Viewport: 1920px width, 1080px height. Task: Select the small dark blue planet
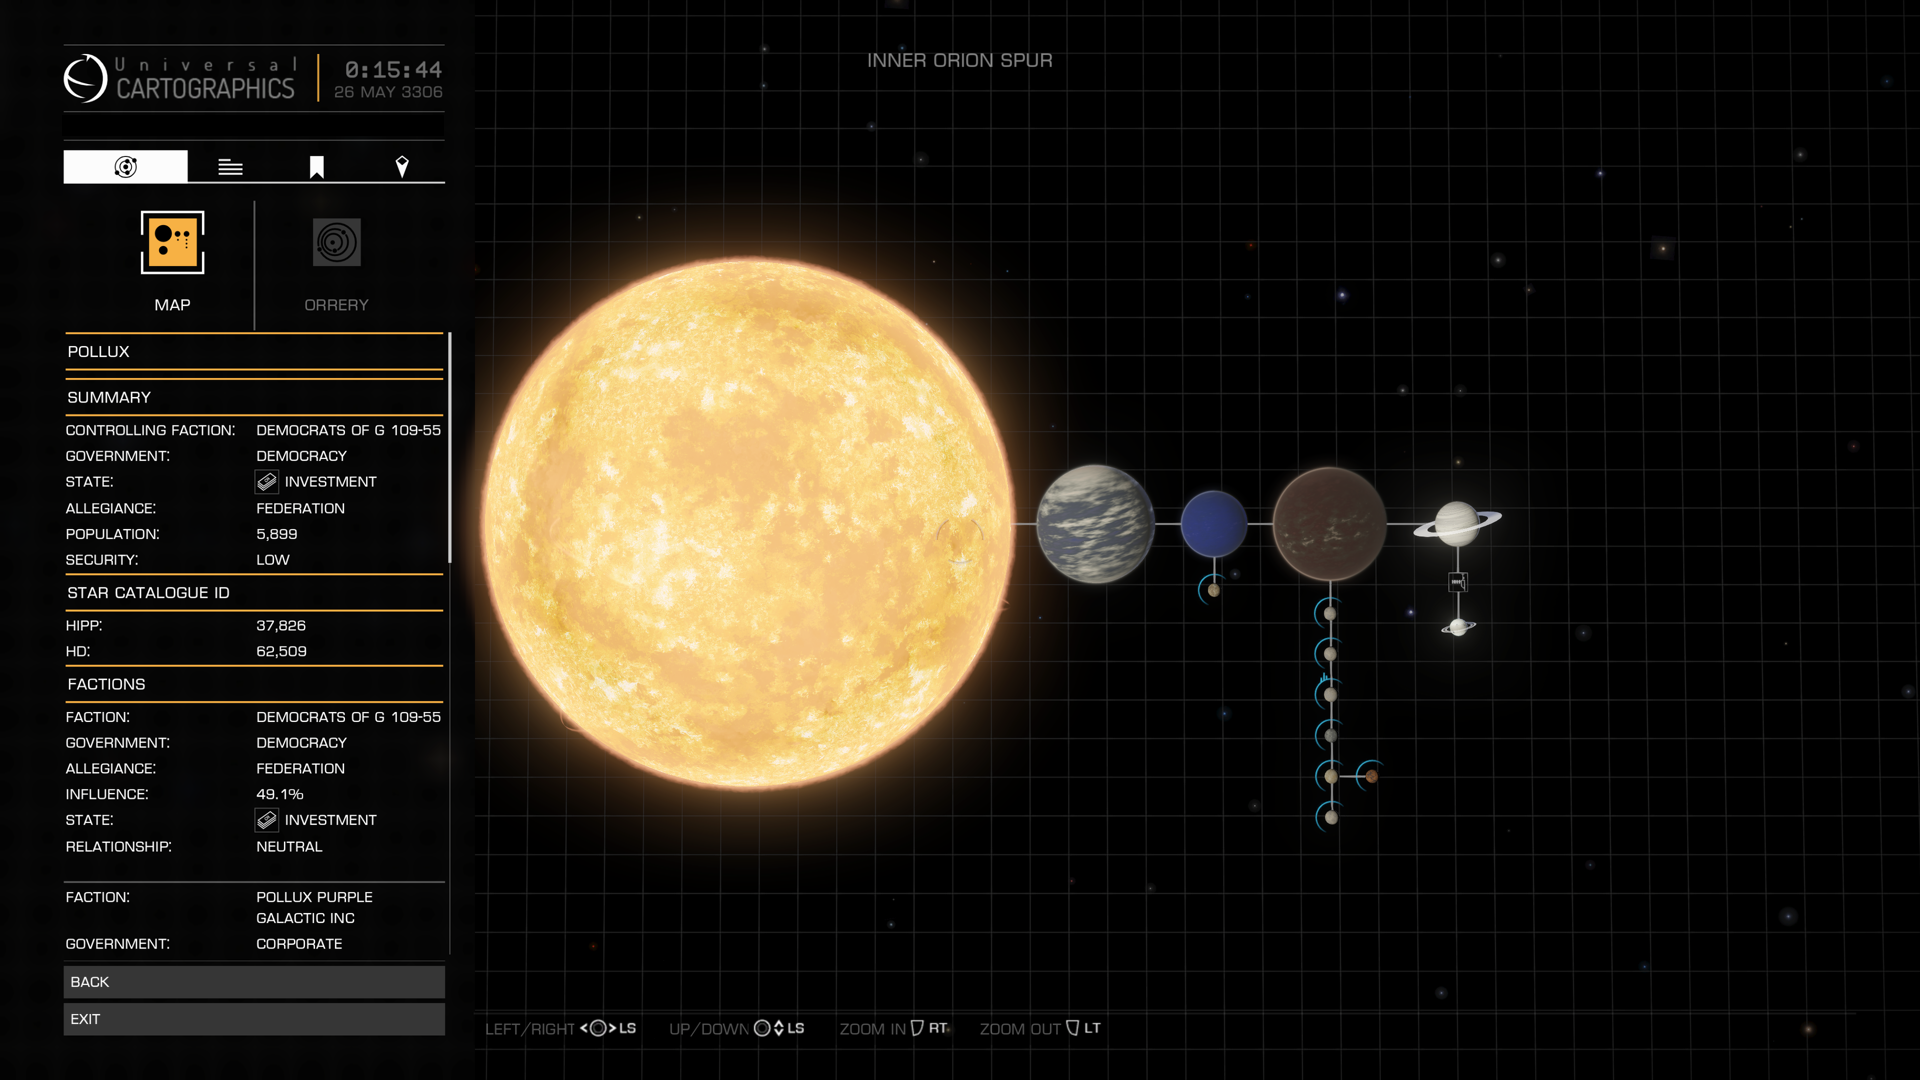point(1213,523)
